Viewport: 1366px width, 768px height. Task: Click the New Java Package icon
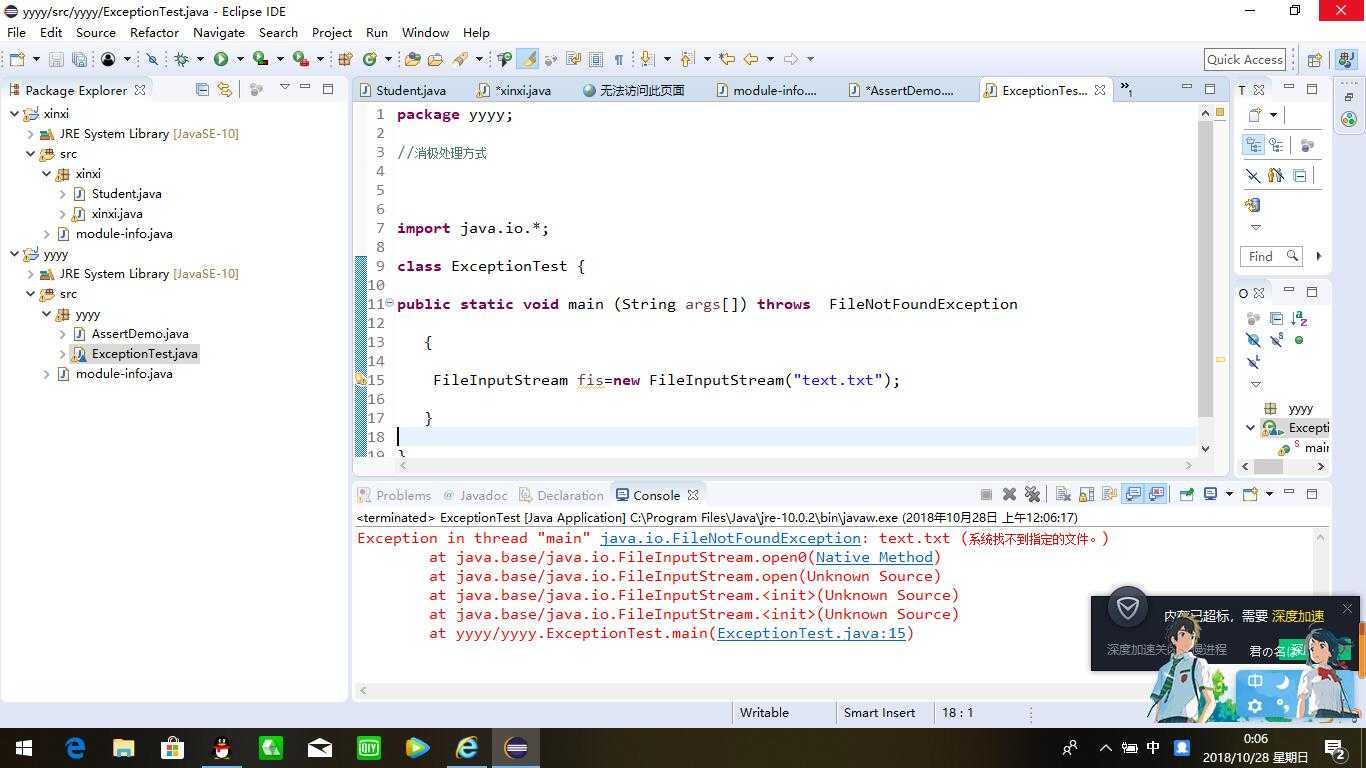(345, 60)
